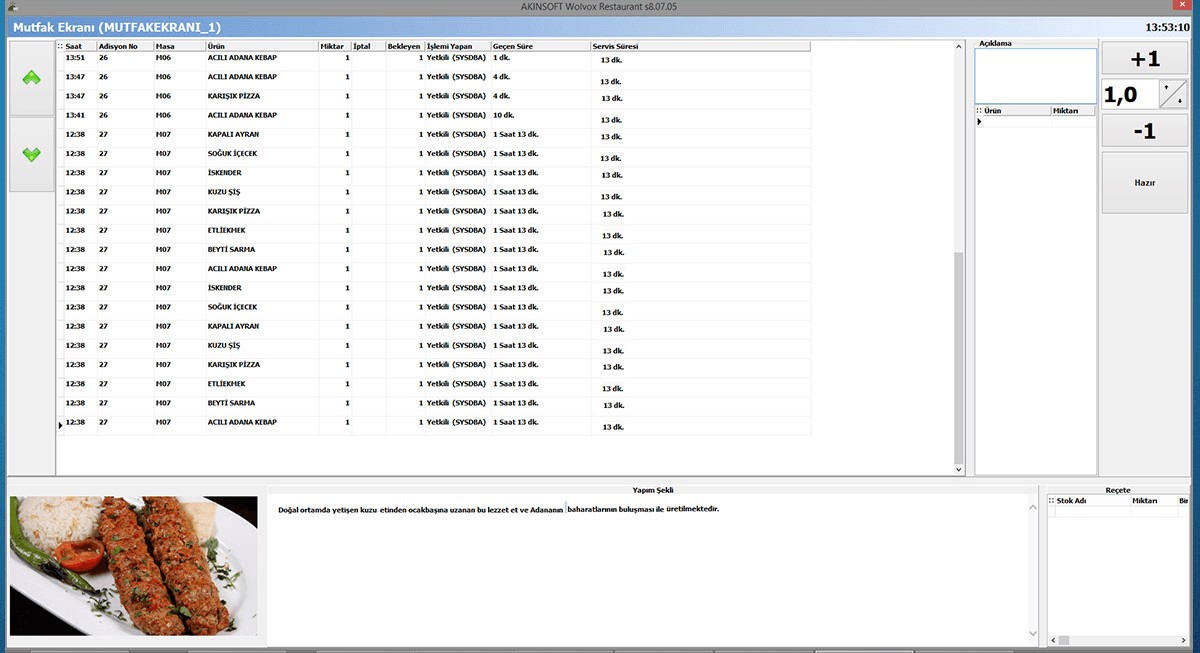Image resolution: width=1200 pixels, height=653 pixels.
Task: Click the order grid column chooser icon
Action: tap(60, 46)
